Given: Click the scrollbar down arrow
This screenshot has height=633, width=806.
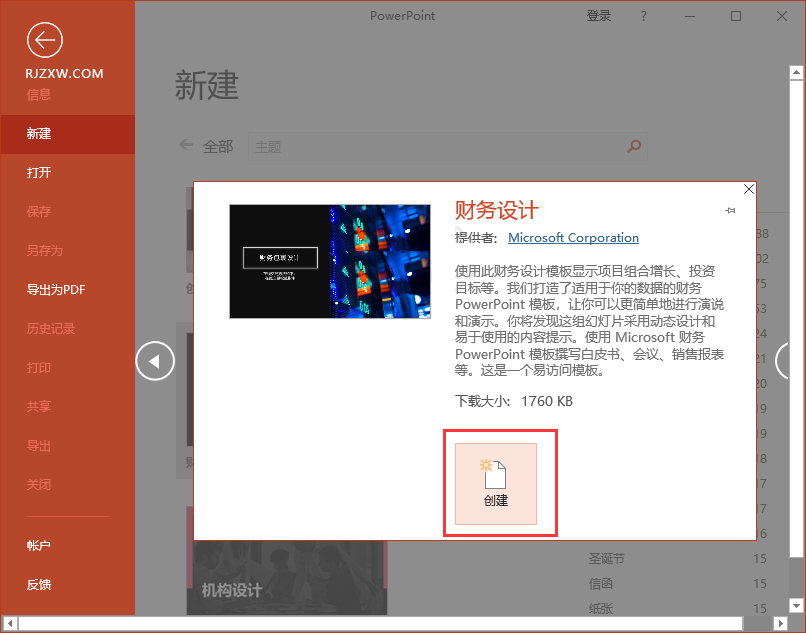Looking at the screenshot, I should pyautogui.click(x=796, y=607).
